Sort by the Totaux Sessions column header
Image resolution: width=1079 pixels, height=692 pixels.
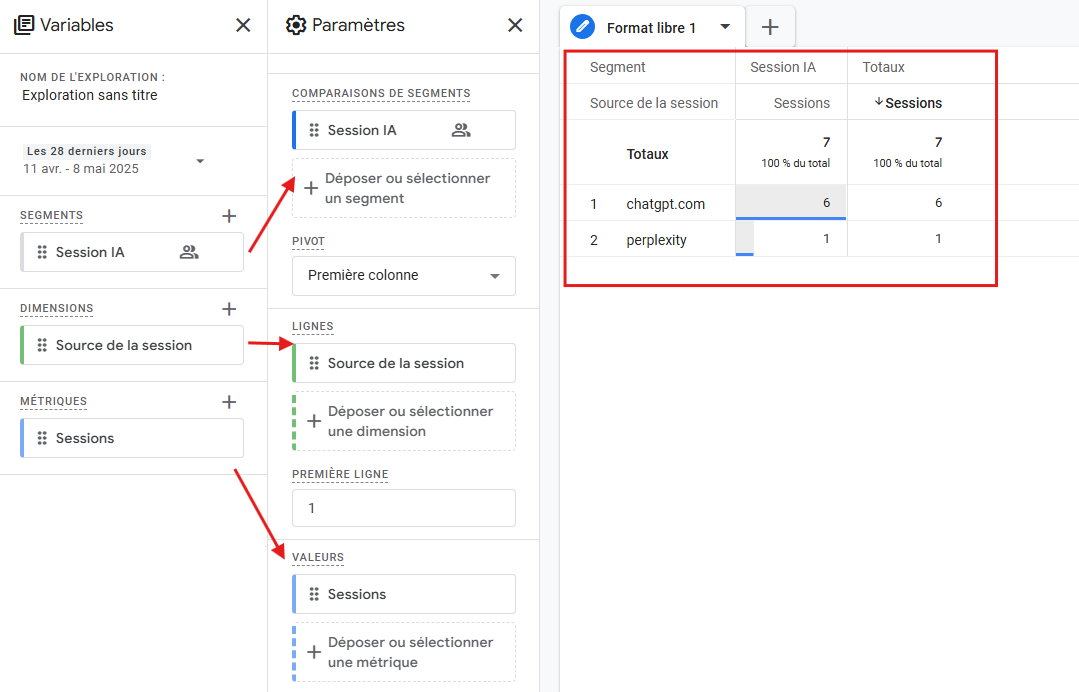(x=912, y=103)
